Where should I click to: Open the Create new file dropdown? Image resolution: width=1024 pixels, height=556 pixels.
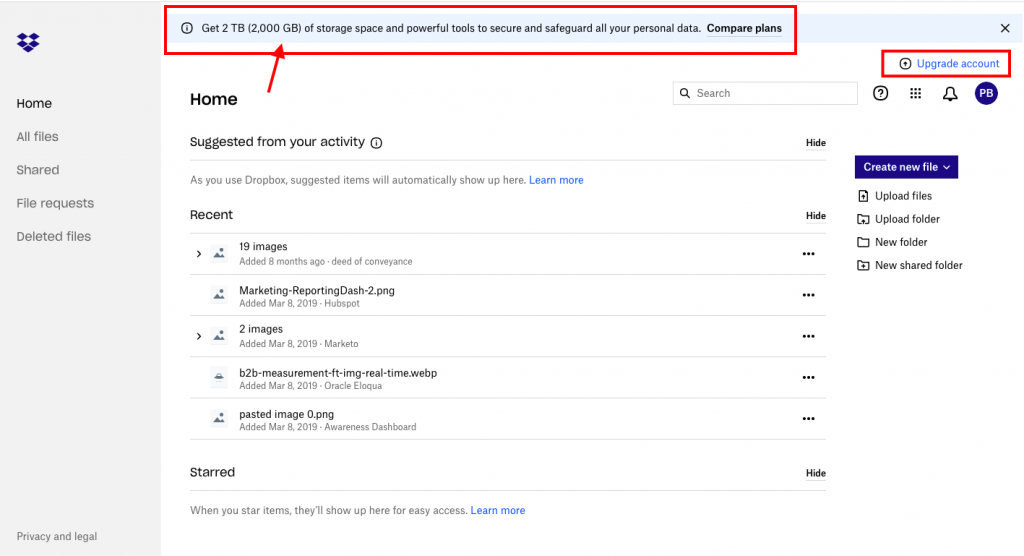tap(906, 167)
